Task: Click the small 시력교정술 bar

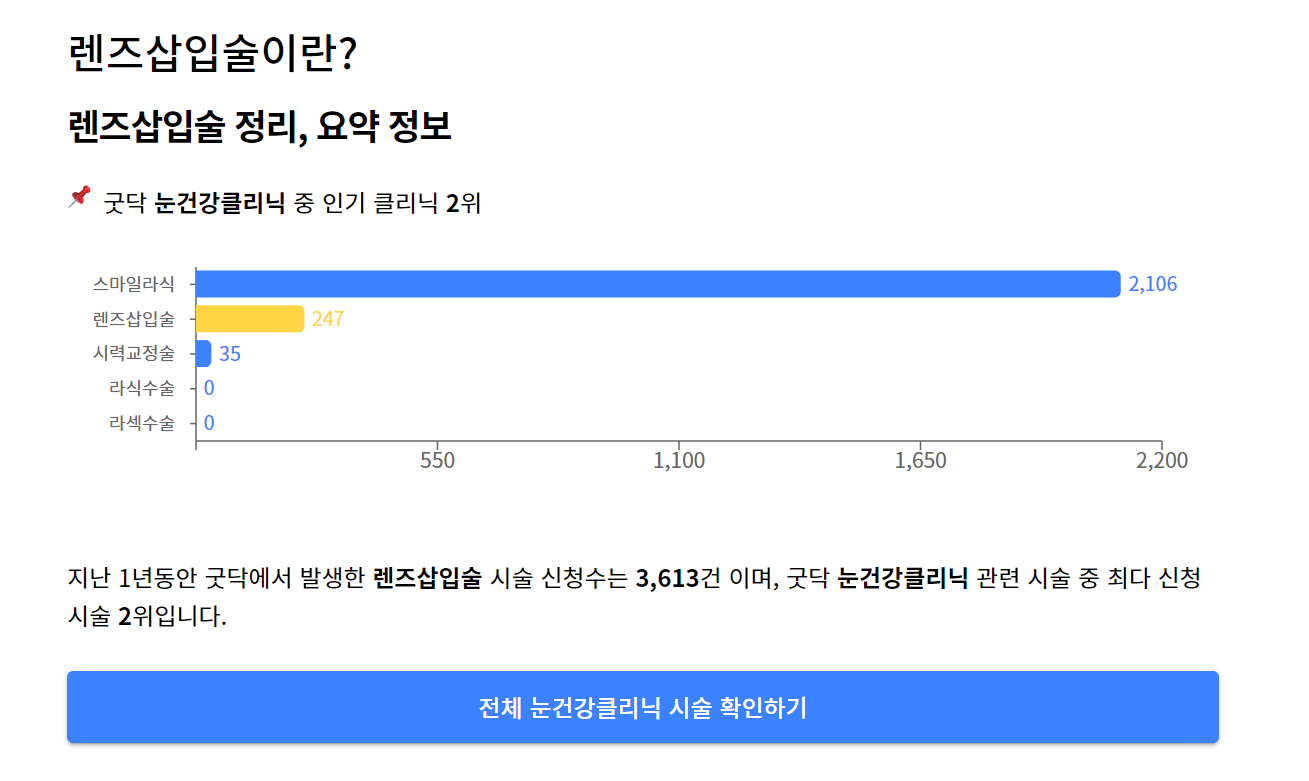Action: click(x=202, y=353)
